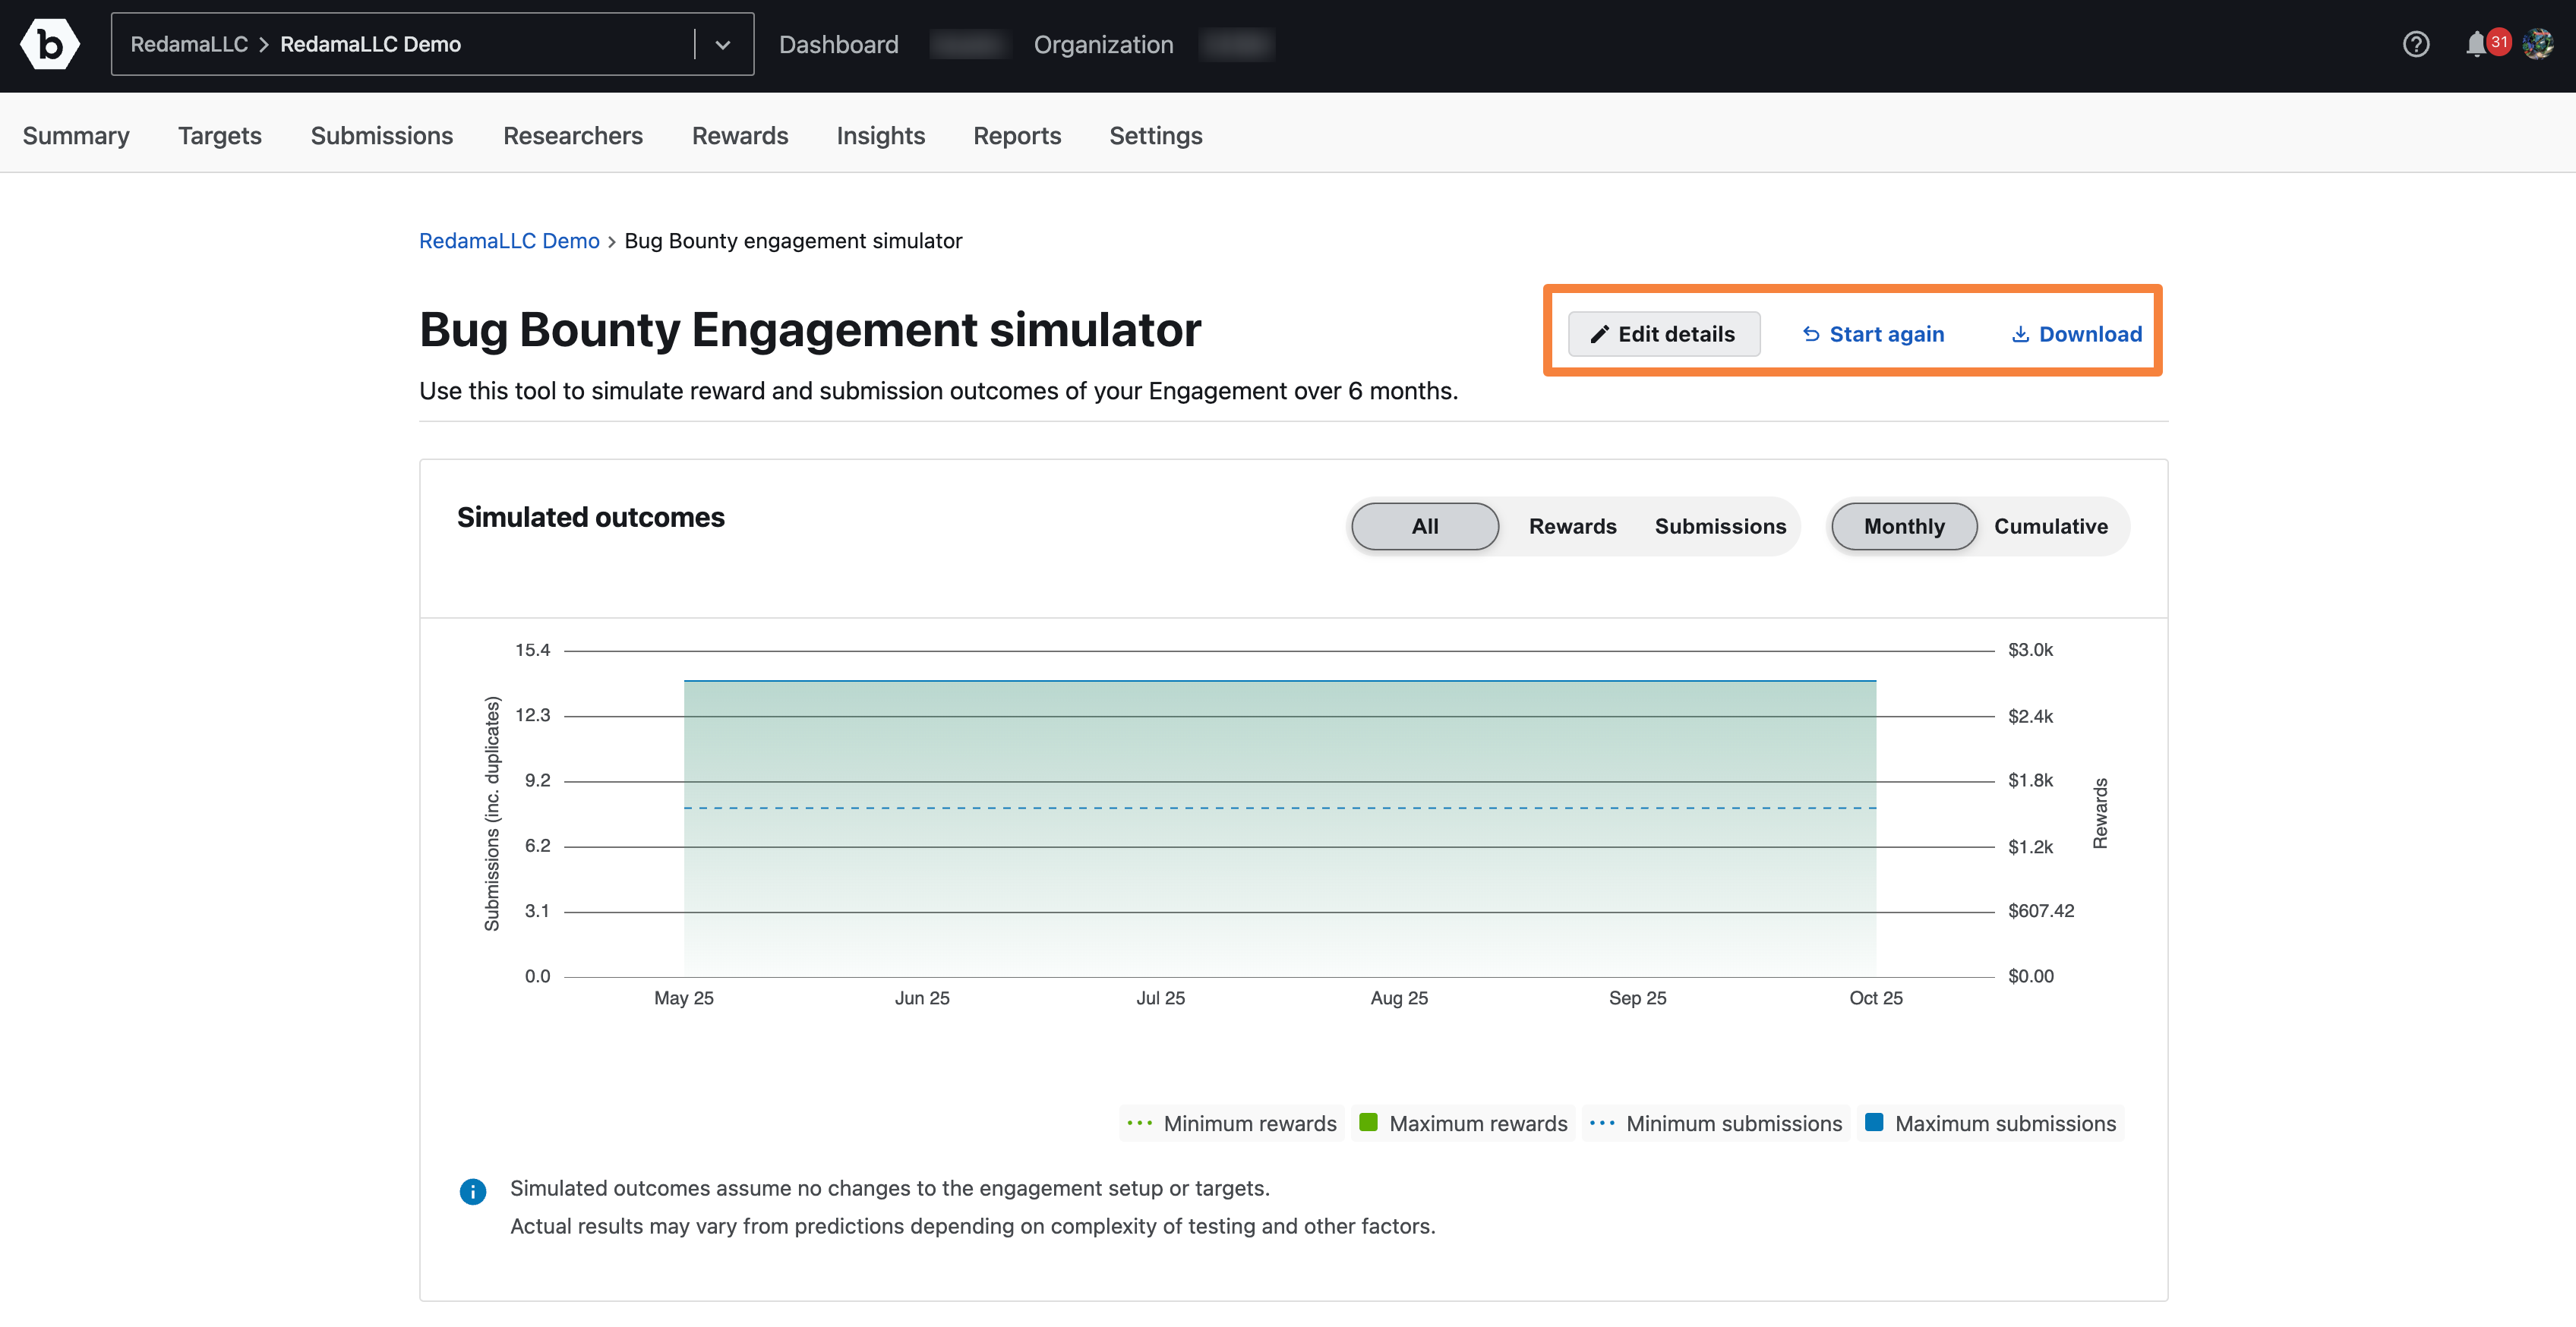Switch to the Submissions tab in navigation
This screenshot has width=2576, height=1327.
pyautogui.click(x=381, y=135)
